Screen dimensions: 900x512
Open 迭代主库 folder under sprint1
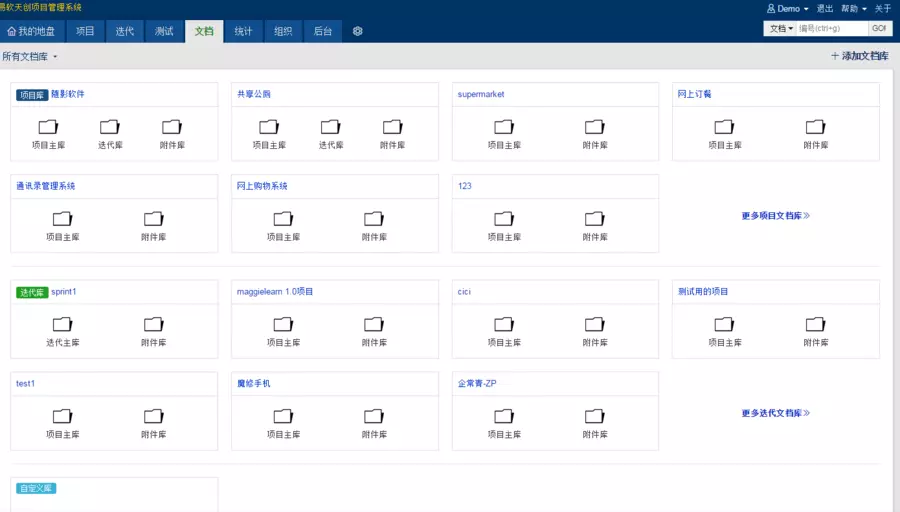click(63, 331)
